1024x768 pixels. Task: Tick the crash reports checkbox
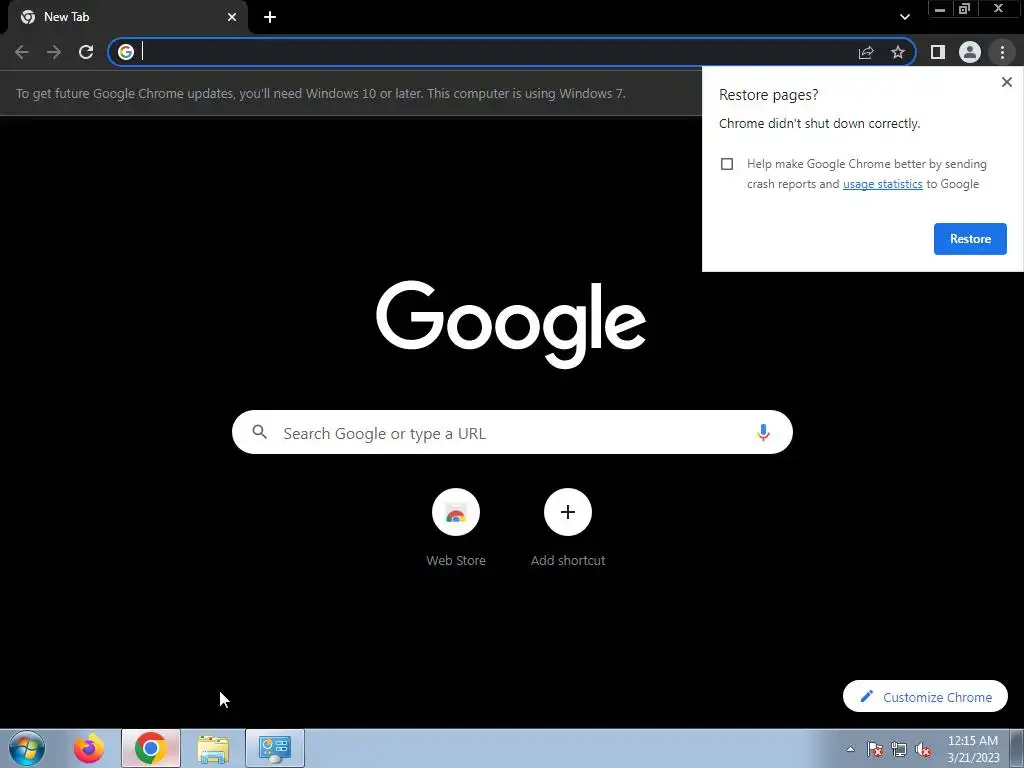(727, 164)
